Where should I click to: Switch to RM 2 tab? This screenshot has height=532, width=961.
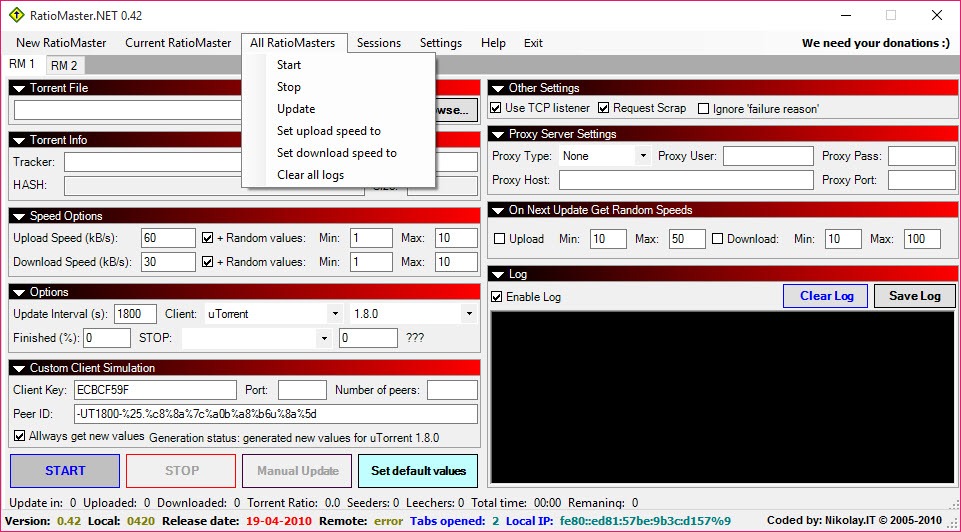click(x=64, y=66)
